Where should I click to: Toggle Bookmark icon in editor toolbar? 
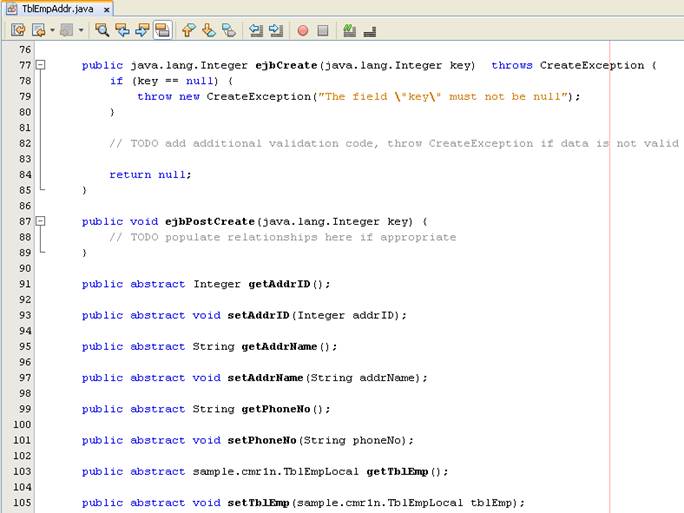pos(229,30)
